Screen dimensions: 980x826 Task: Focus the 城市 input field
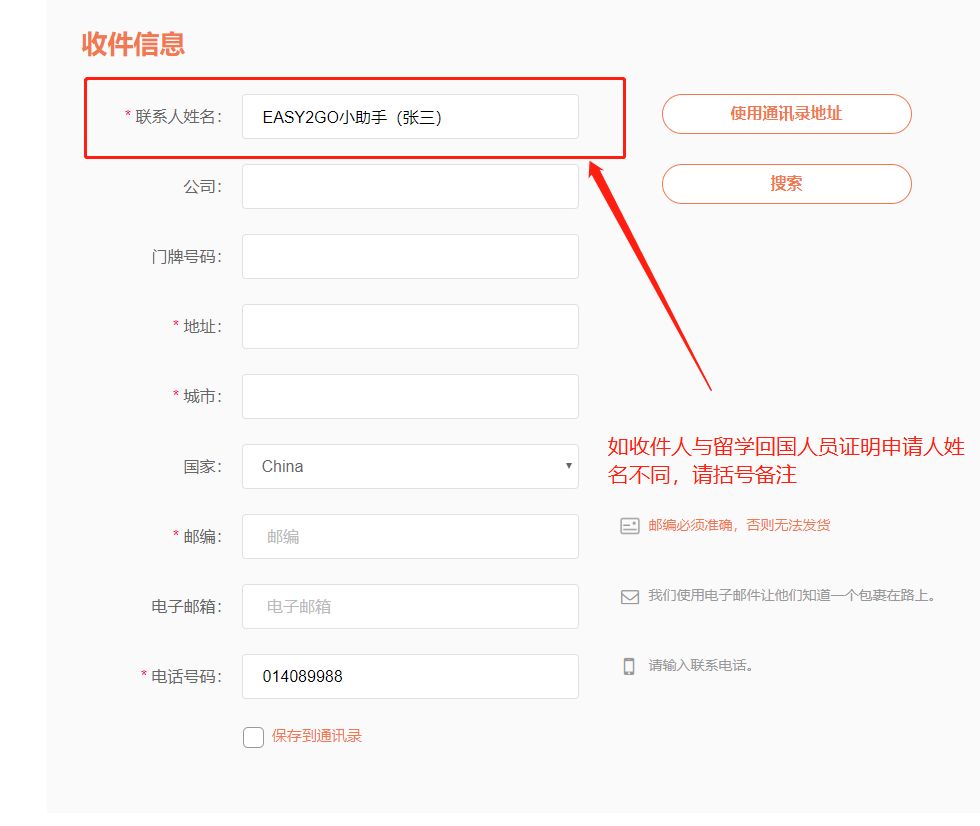tap(410, 396)
